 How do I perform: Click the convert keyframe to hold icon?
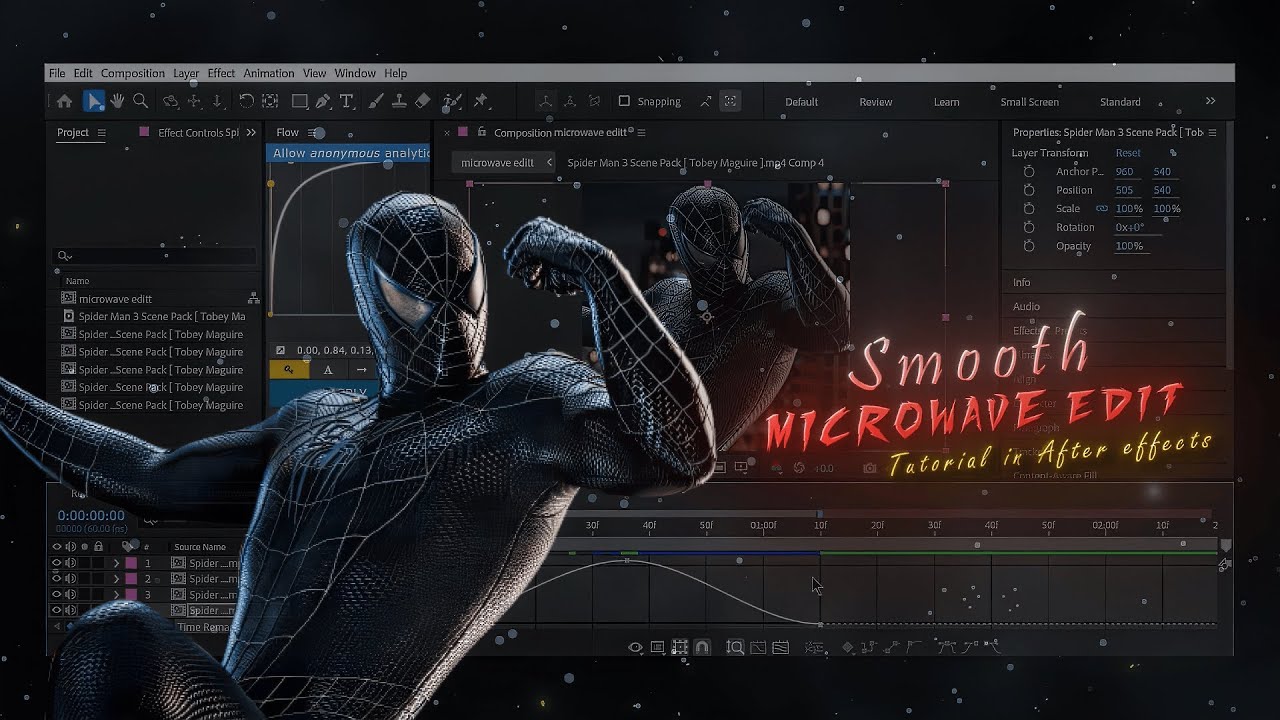tap(868, 647)
